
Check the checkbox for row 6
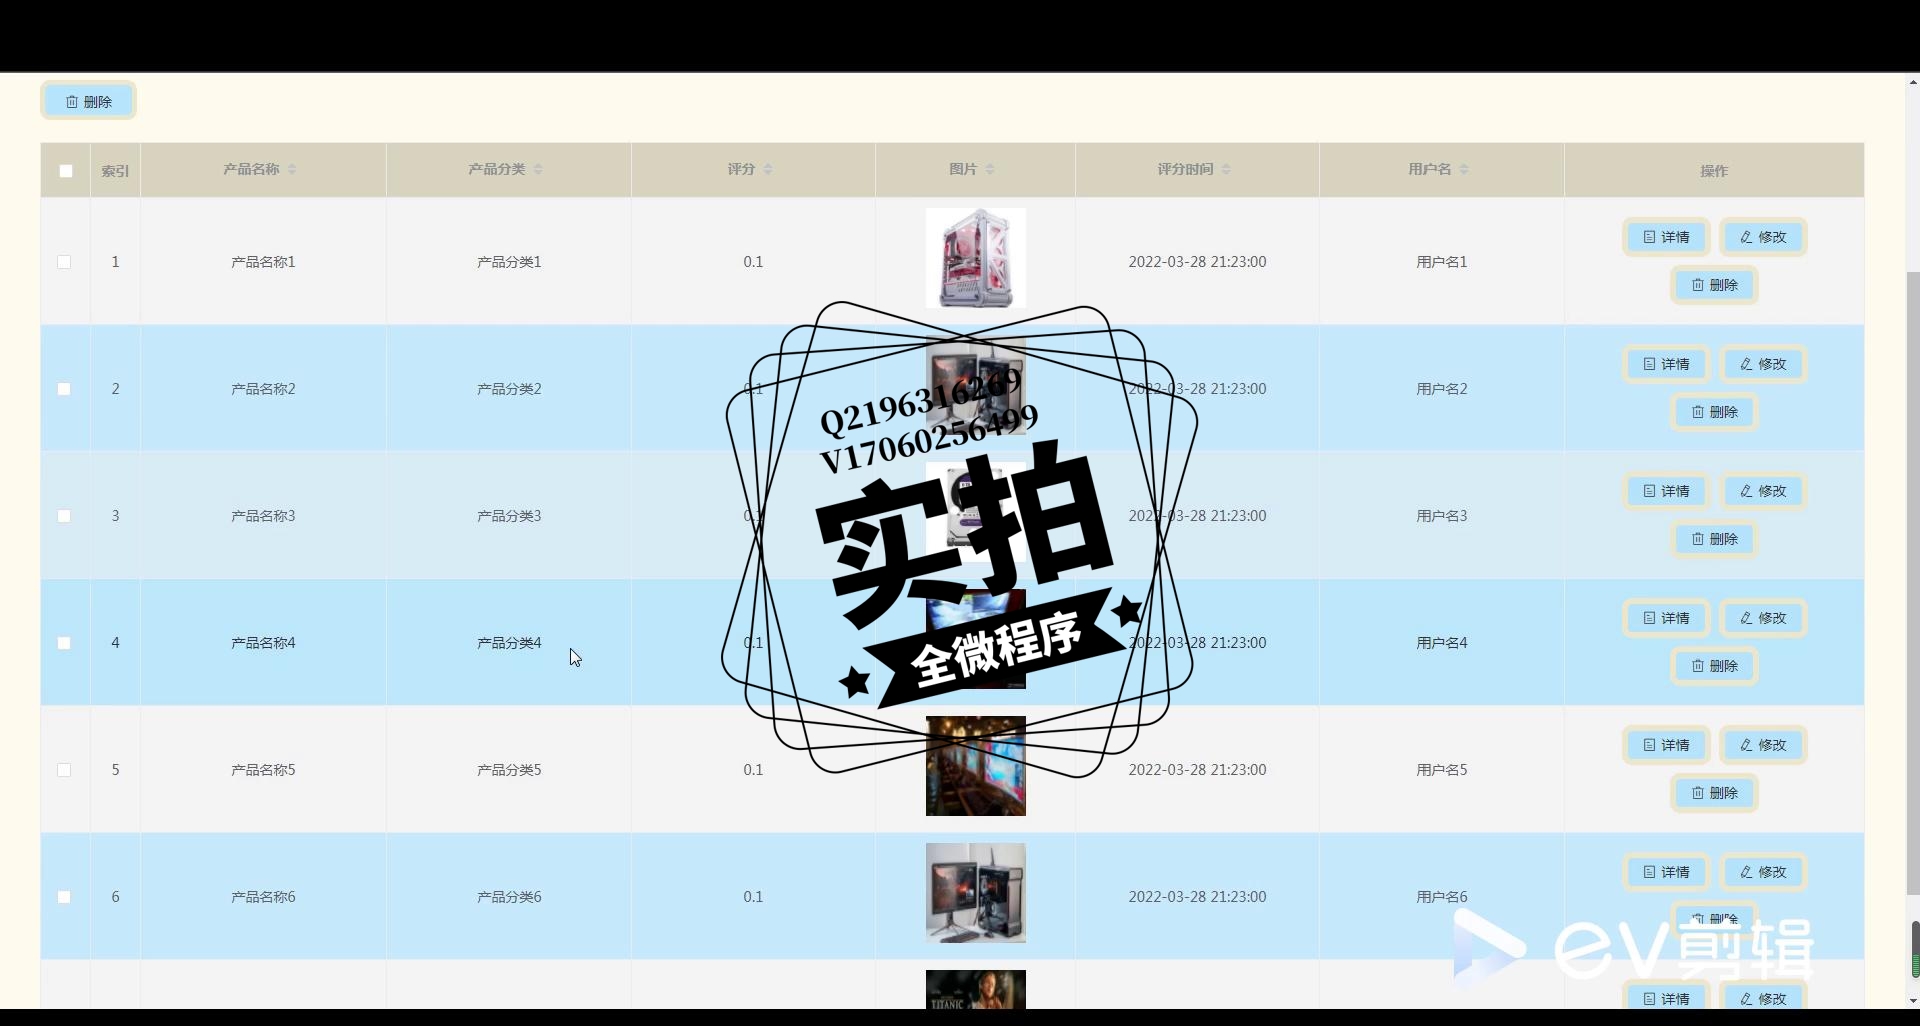click(64, 897)
